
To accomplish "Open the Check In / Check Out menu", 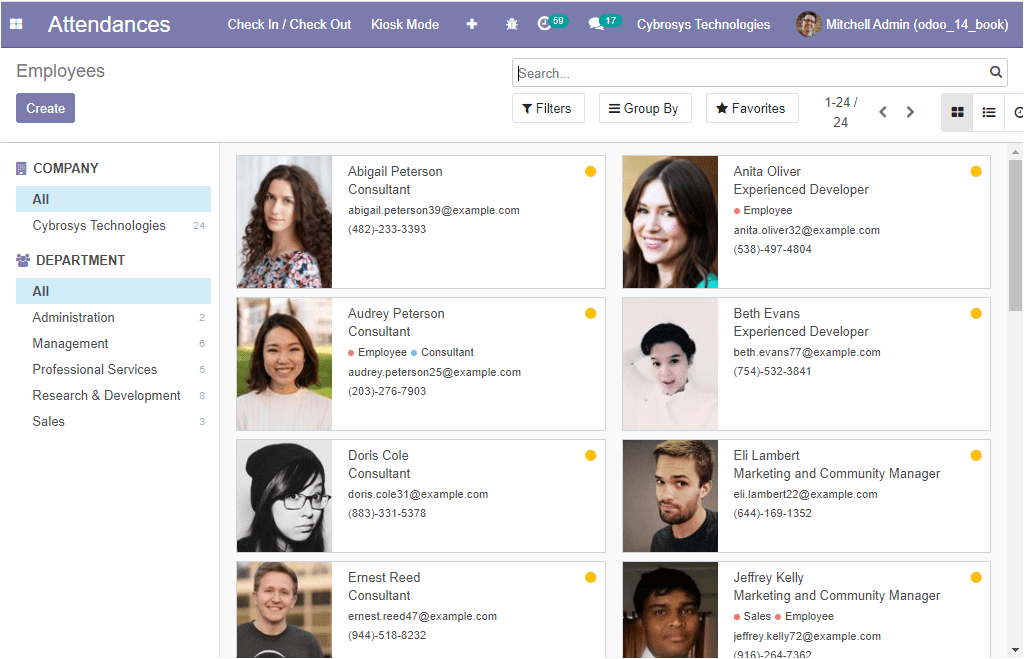I will (x=289, y=24).
